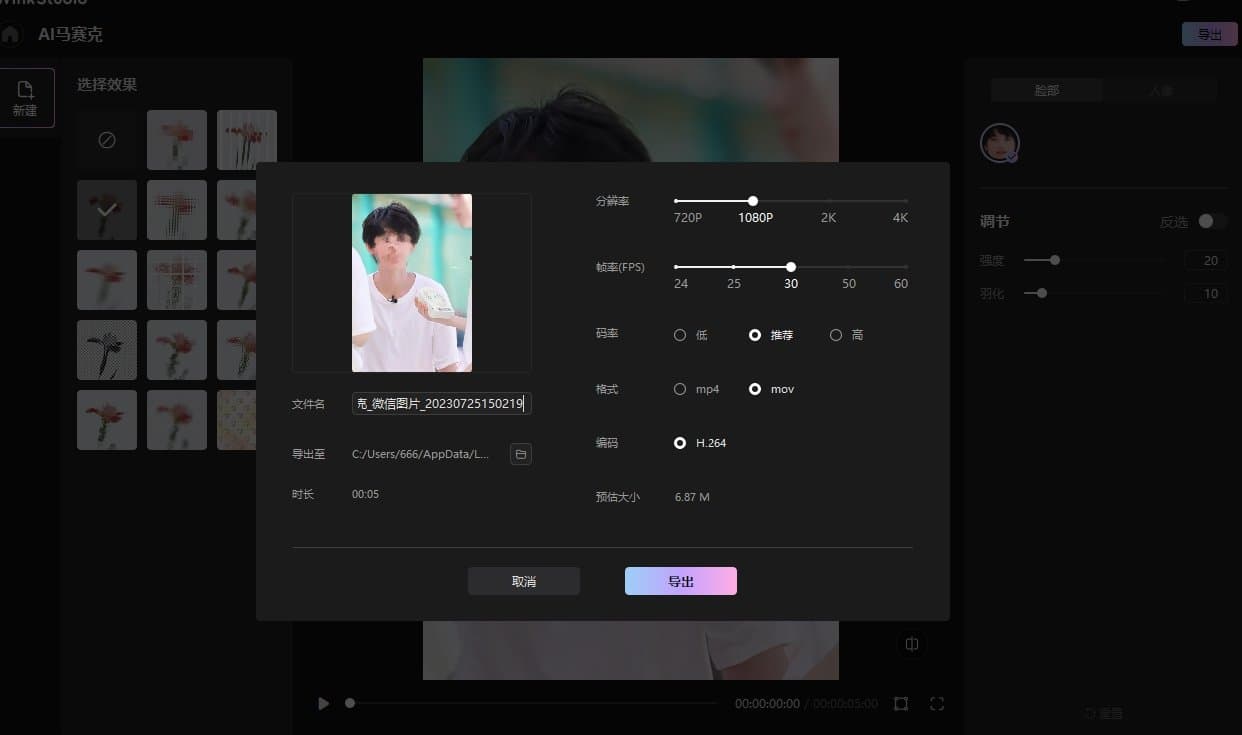Open the export folder browse icon
The image size is (1242, 735).
[520, 453]
